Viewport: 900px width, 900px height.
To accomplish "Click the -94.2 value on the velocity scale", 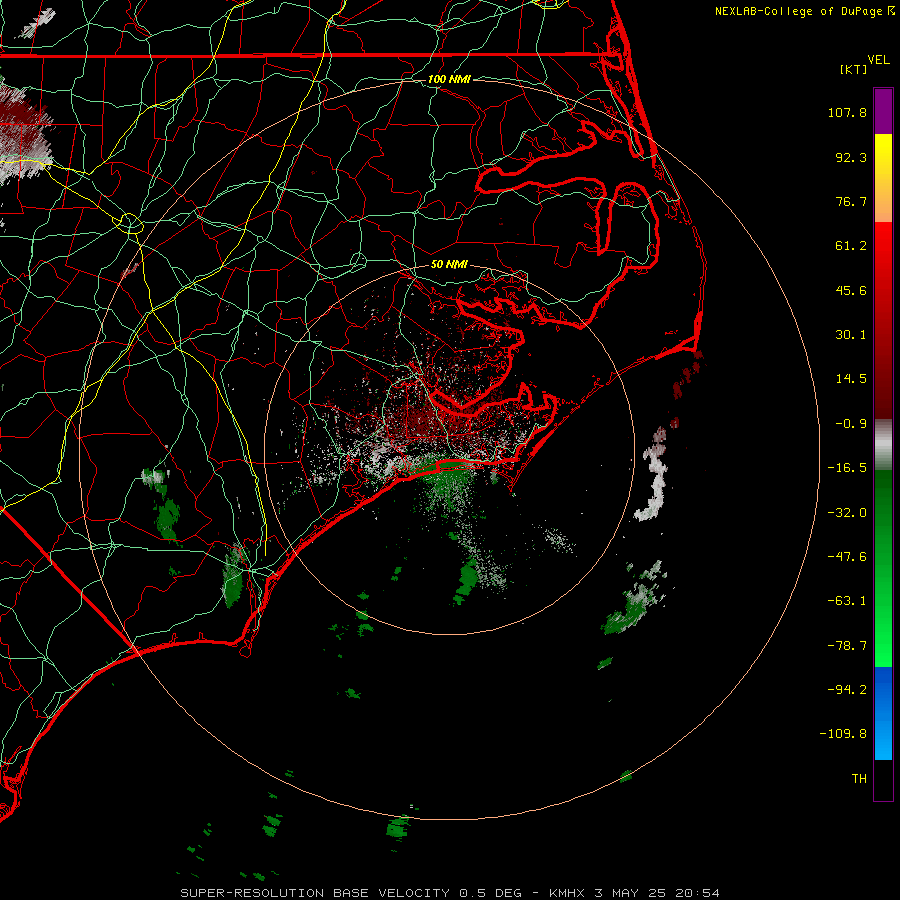I will coord(847,689).
